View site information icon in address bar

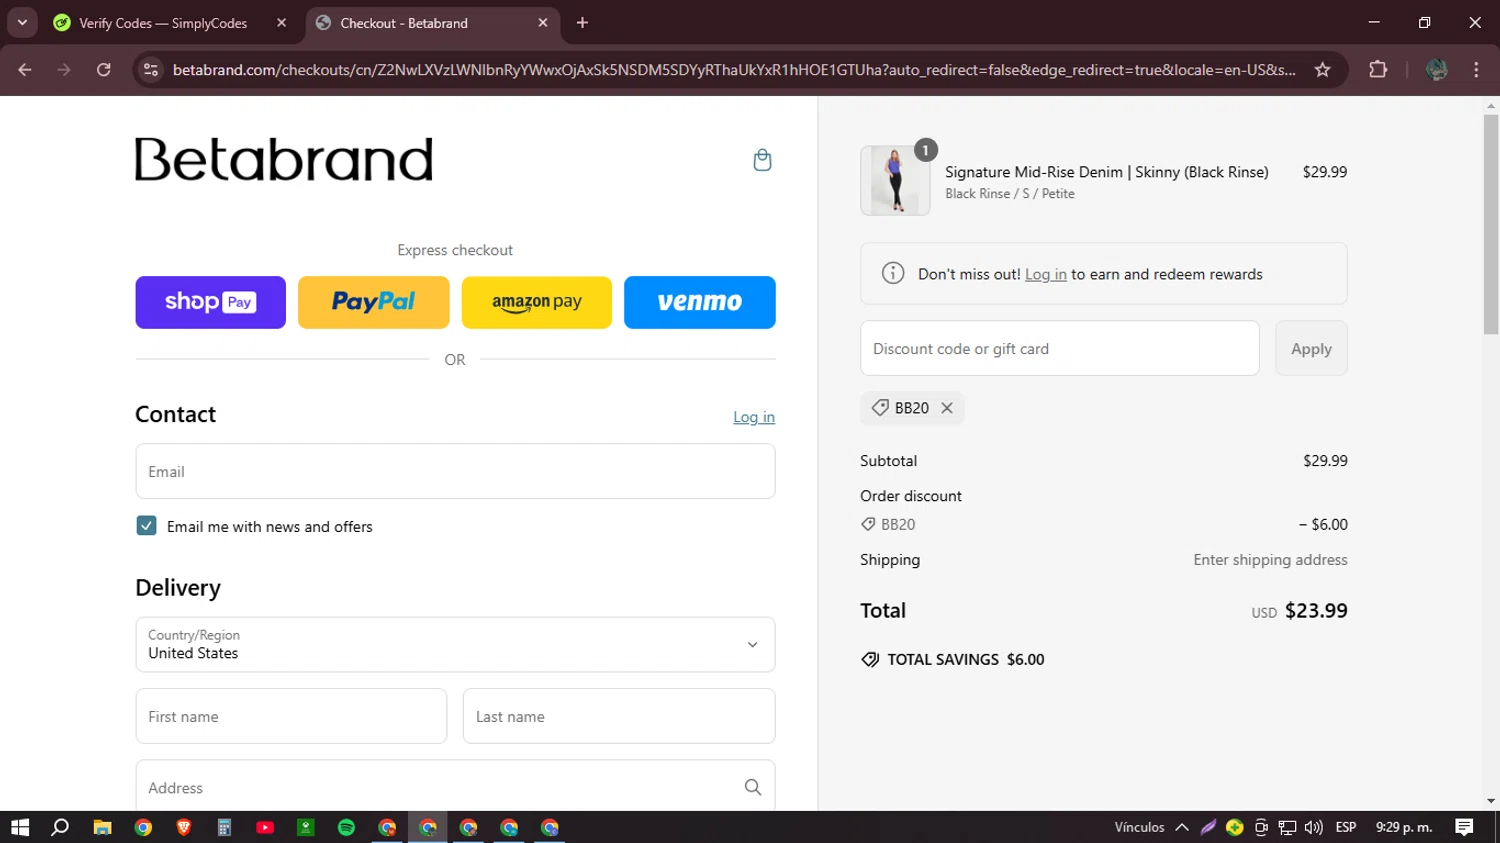click(x=151, y=70)
